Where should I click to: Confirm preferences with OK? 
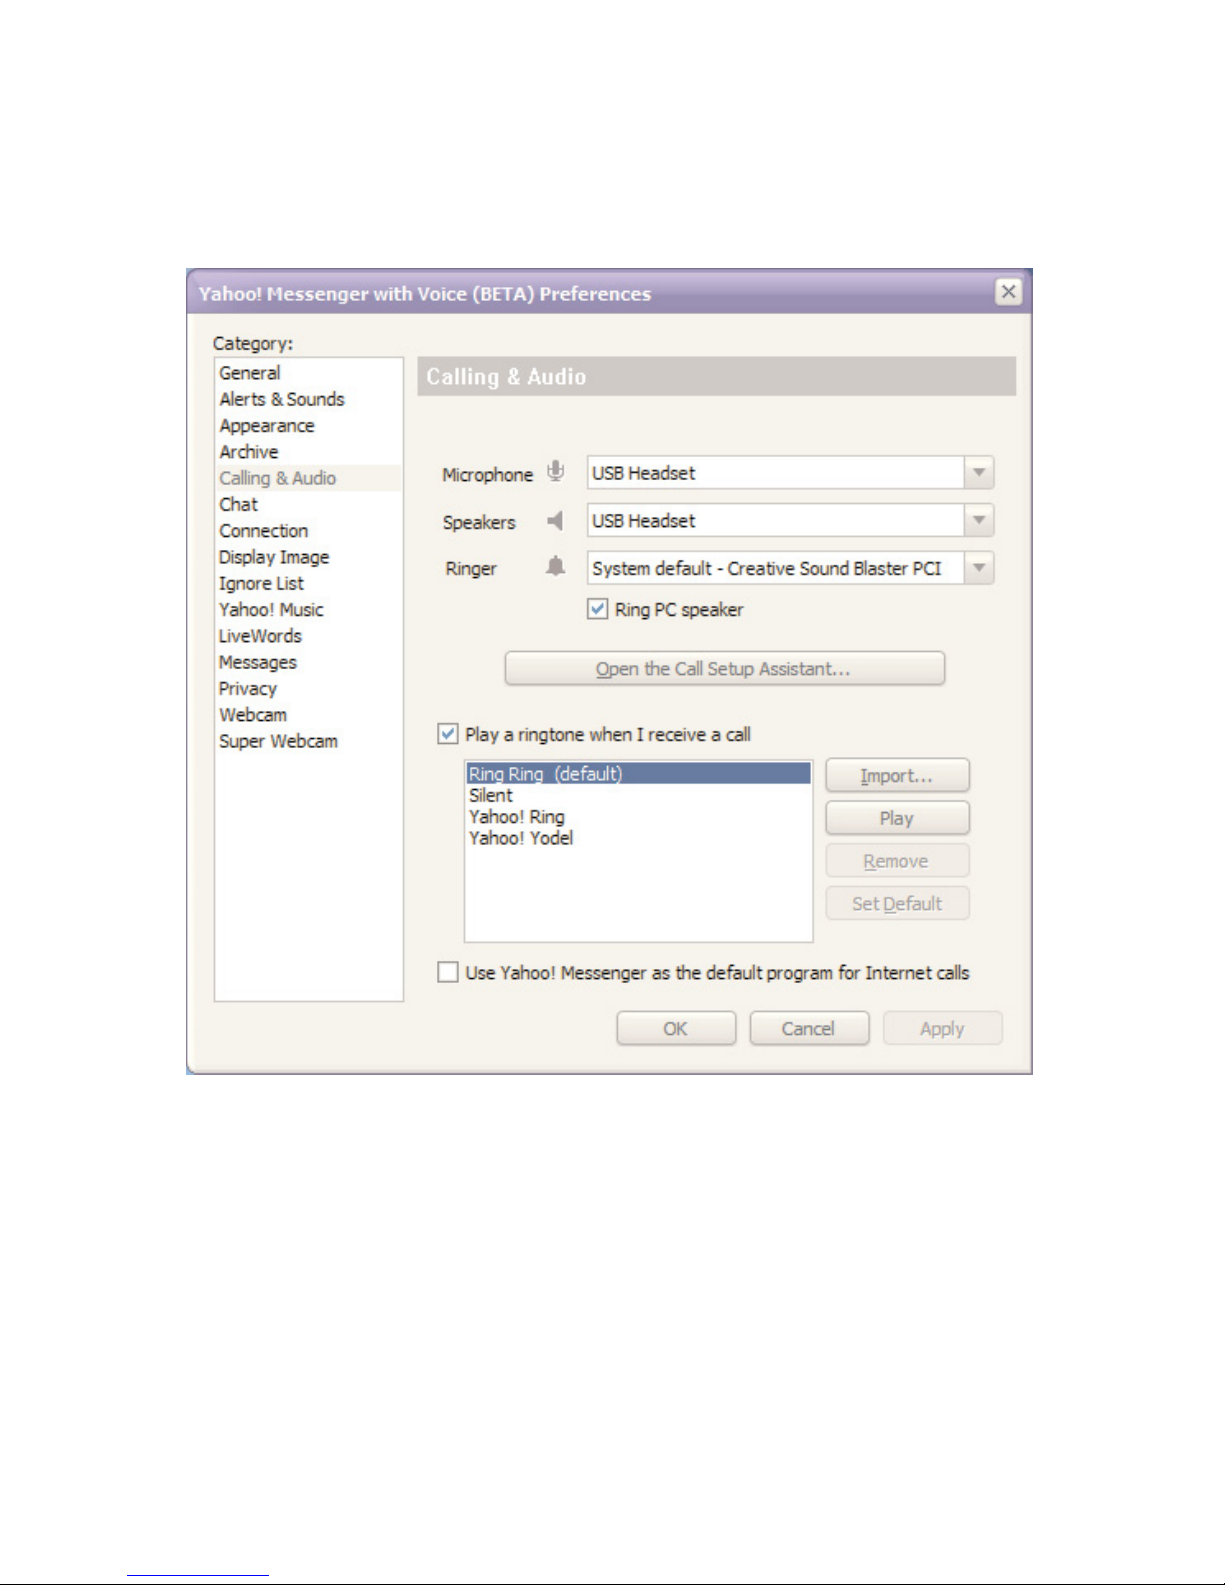676,1029
